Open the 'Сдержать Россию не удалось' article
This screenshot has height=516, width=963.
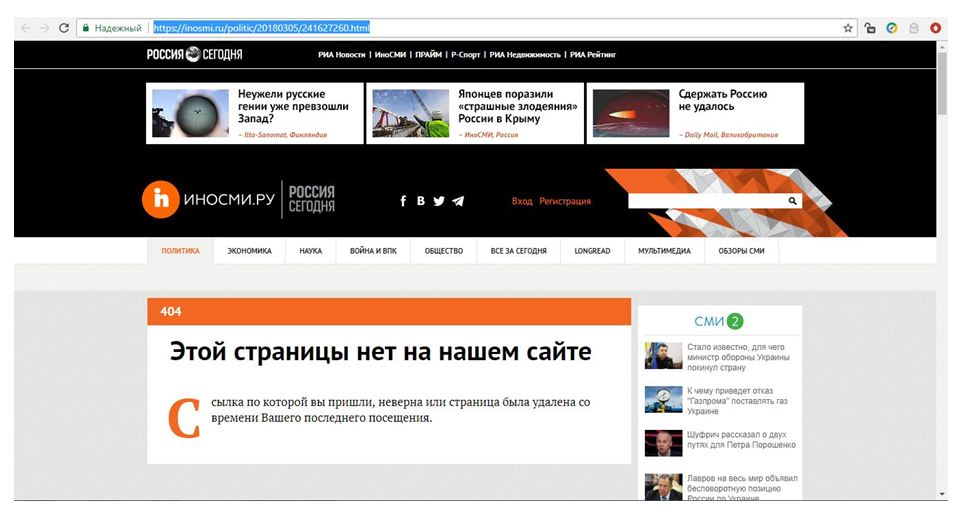[722, 100]
